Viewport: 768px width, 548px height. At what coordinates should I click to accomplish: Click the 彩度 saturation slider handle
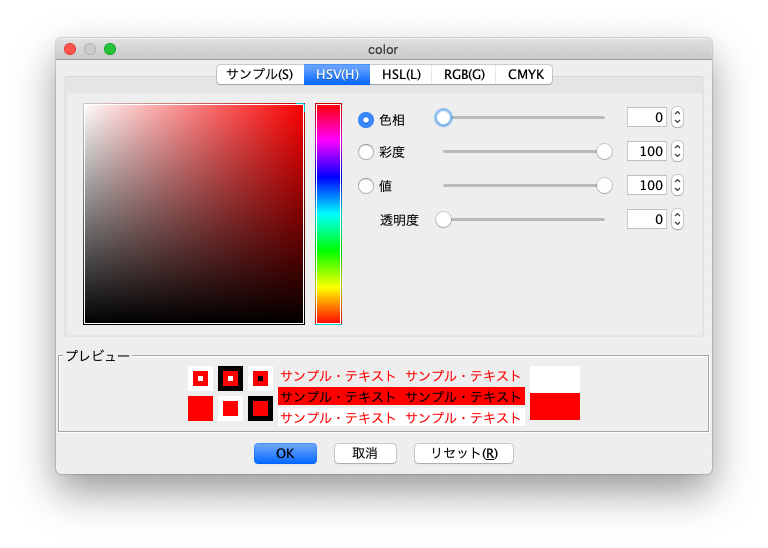pyautogui.click(x=604, y=152)
